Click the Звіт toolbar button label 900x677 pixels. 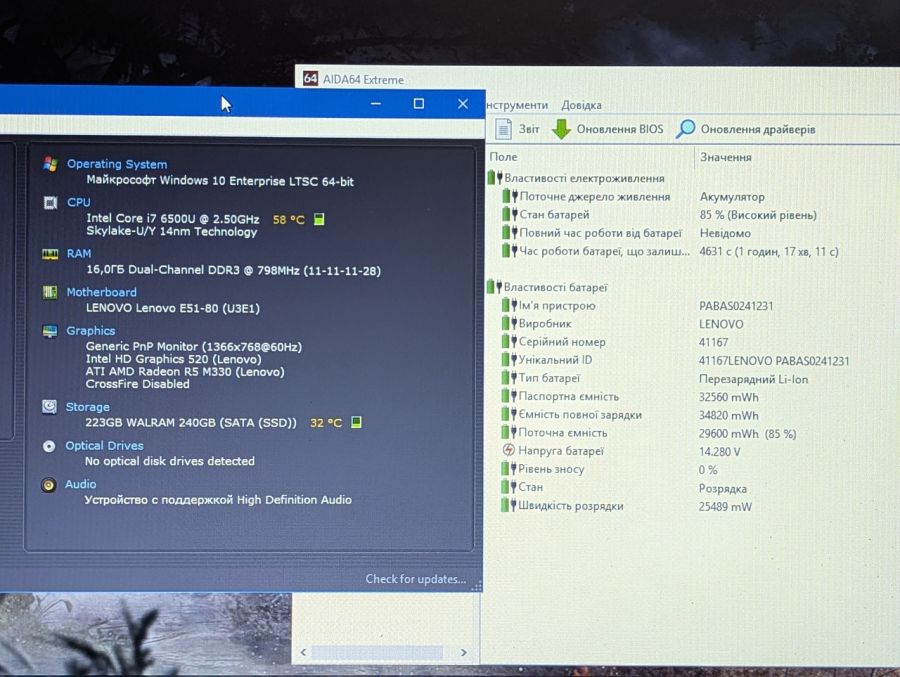pyautogui.click(x=529, y=129)
